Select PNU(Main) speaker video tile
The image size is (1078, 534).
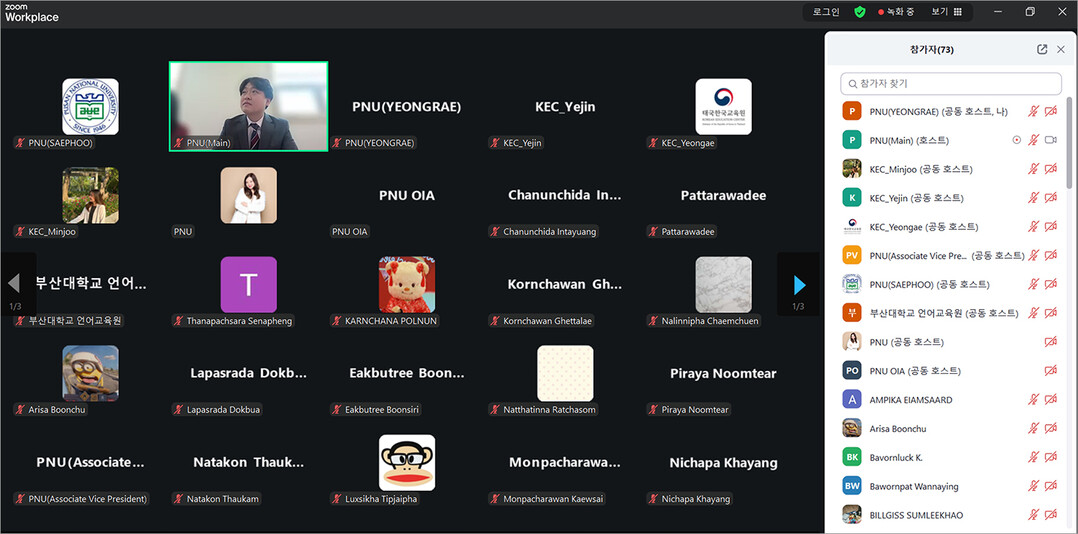[248, 106]
